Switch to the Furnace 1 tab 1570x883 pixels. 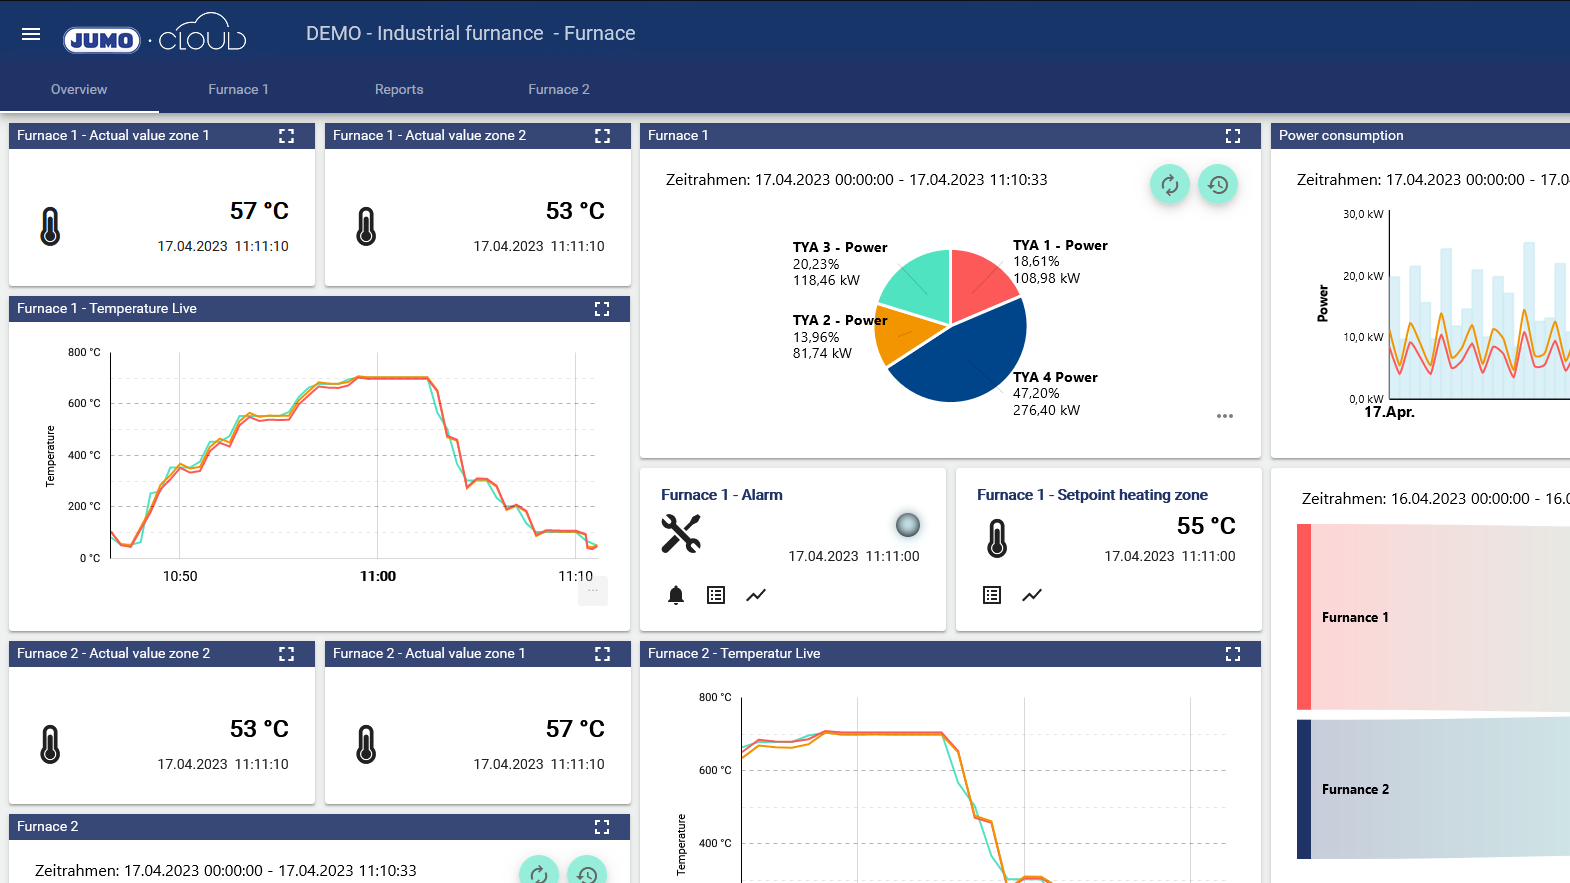tap(238, 89)
